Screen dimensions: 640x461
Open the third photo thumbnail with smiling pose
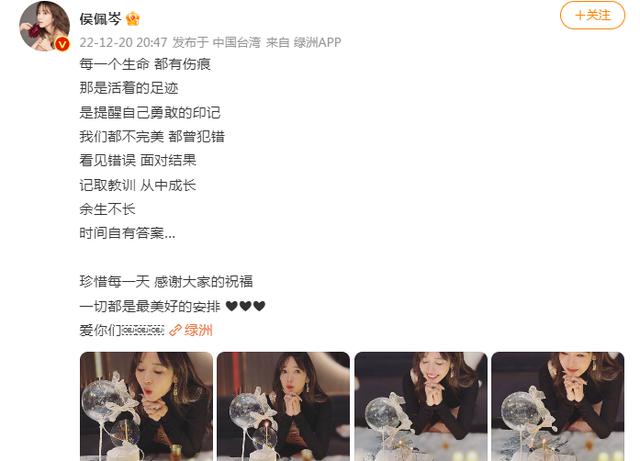[421, 406]
